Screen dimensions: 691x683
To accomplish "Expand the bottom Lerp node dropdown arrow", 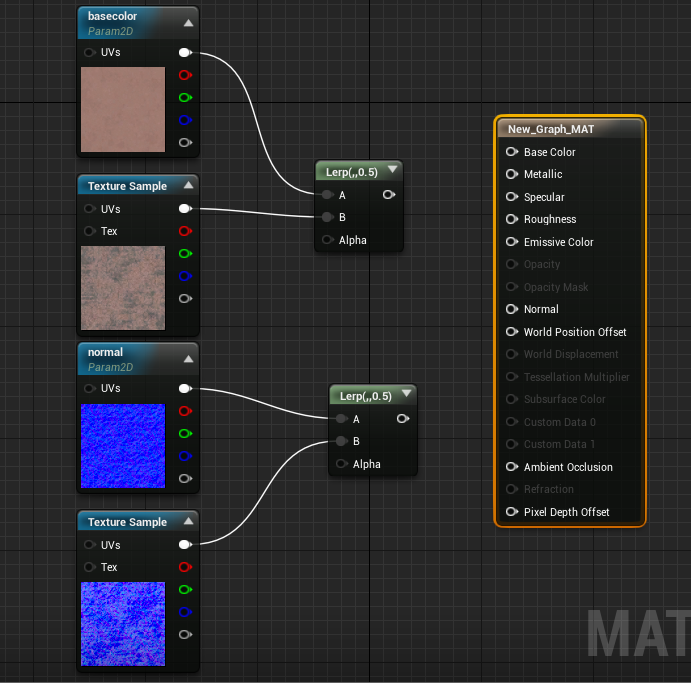I will pos(407,394).
